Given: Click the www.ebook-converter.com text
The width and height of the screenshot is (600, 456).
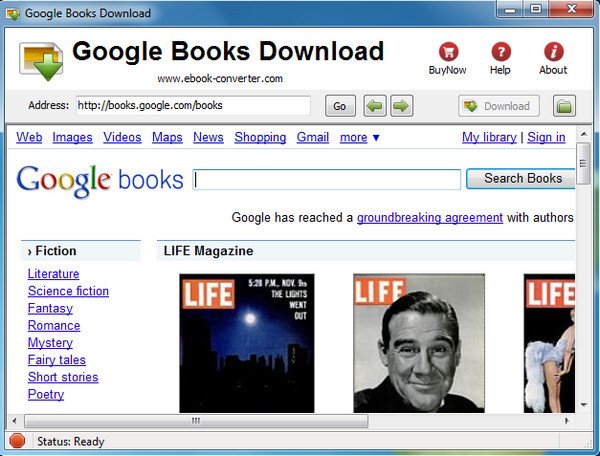Looking at the screenshot, I should tap(220, 79).
